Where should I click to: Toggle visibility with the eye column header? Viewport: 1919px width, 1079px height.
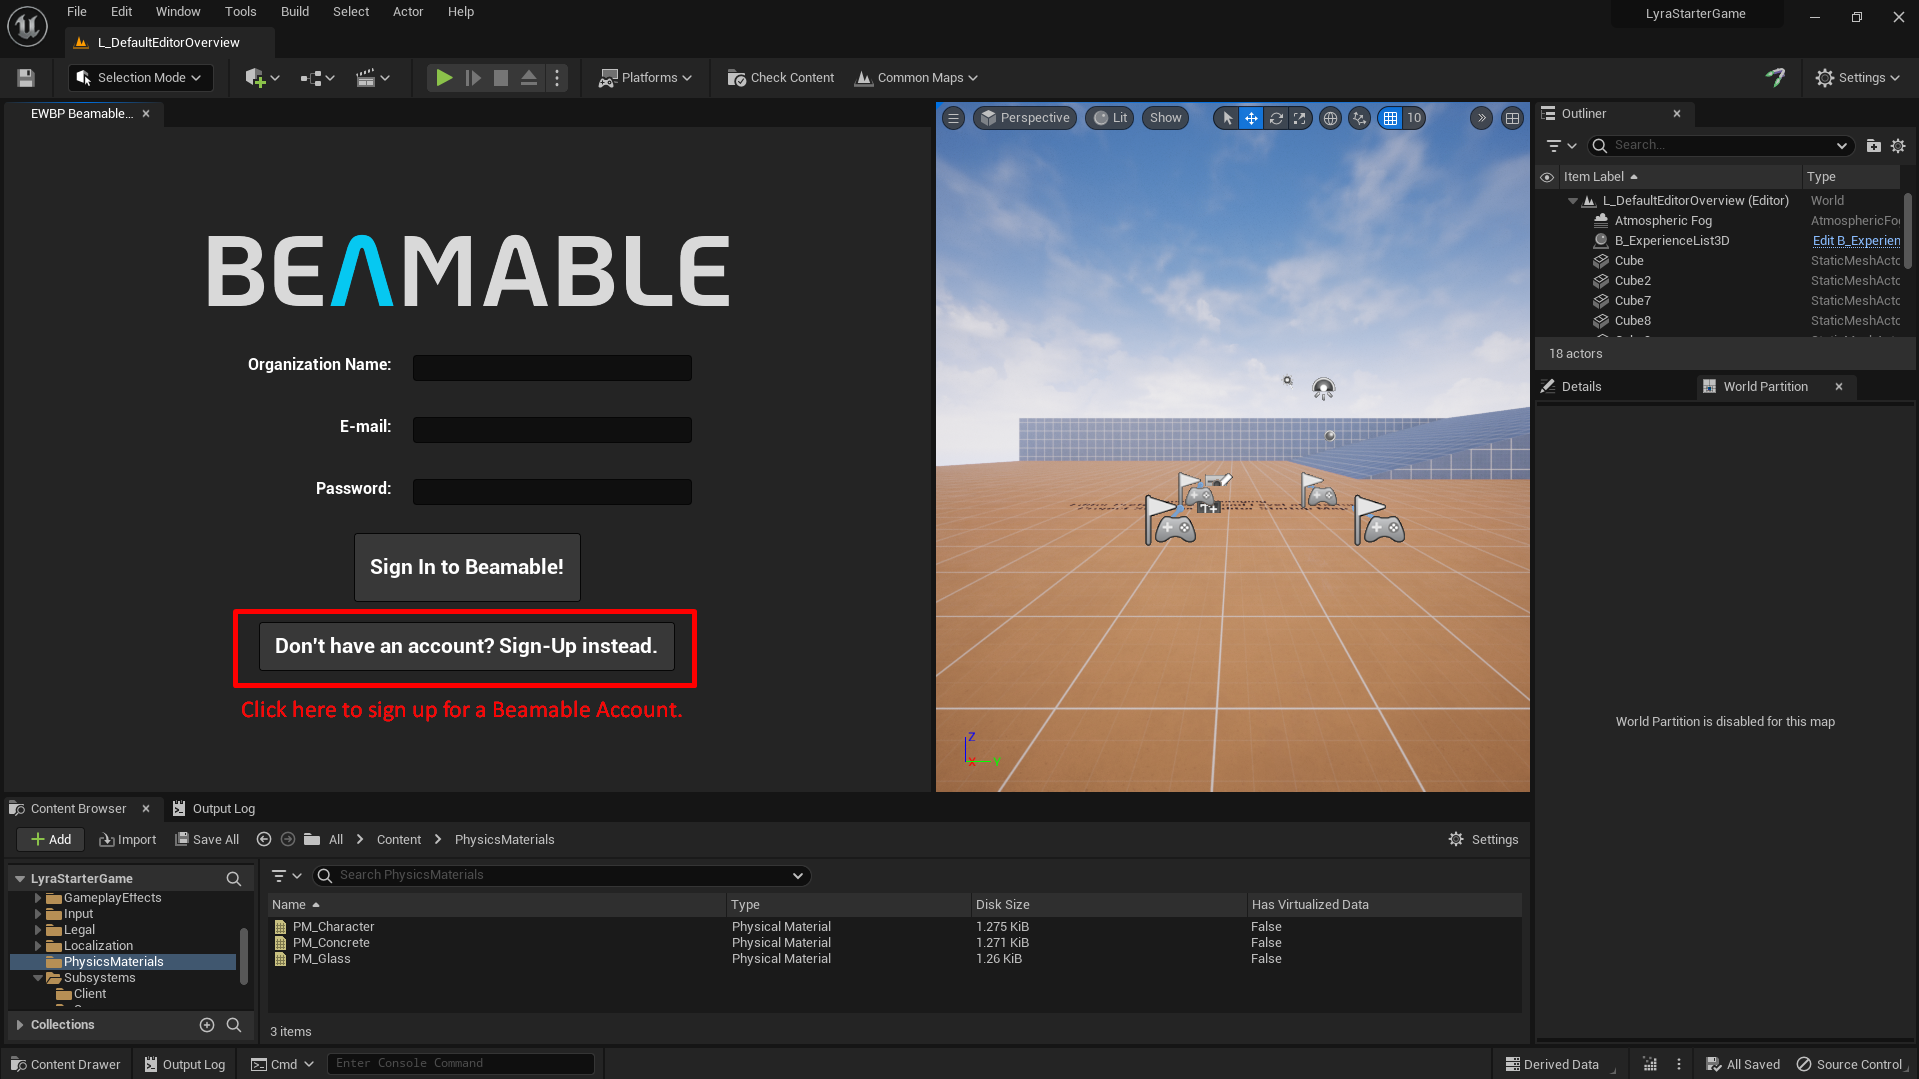[1547, 176]
